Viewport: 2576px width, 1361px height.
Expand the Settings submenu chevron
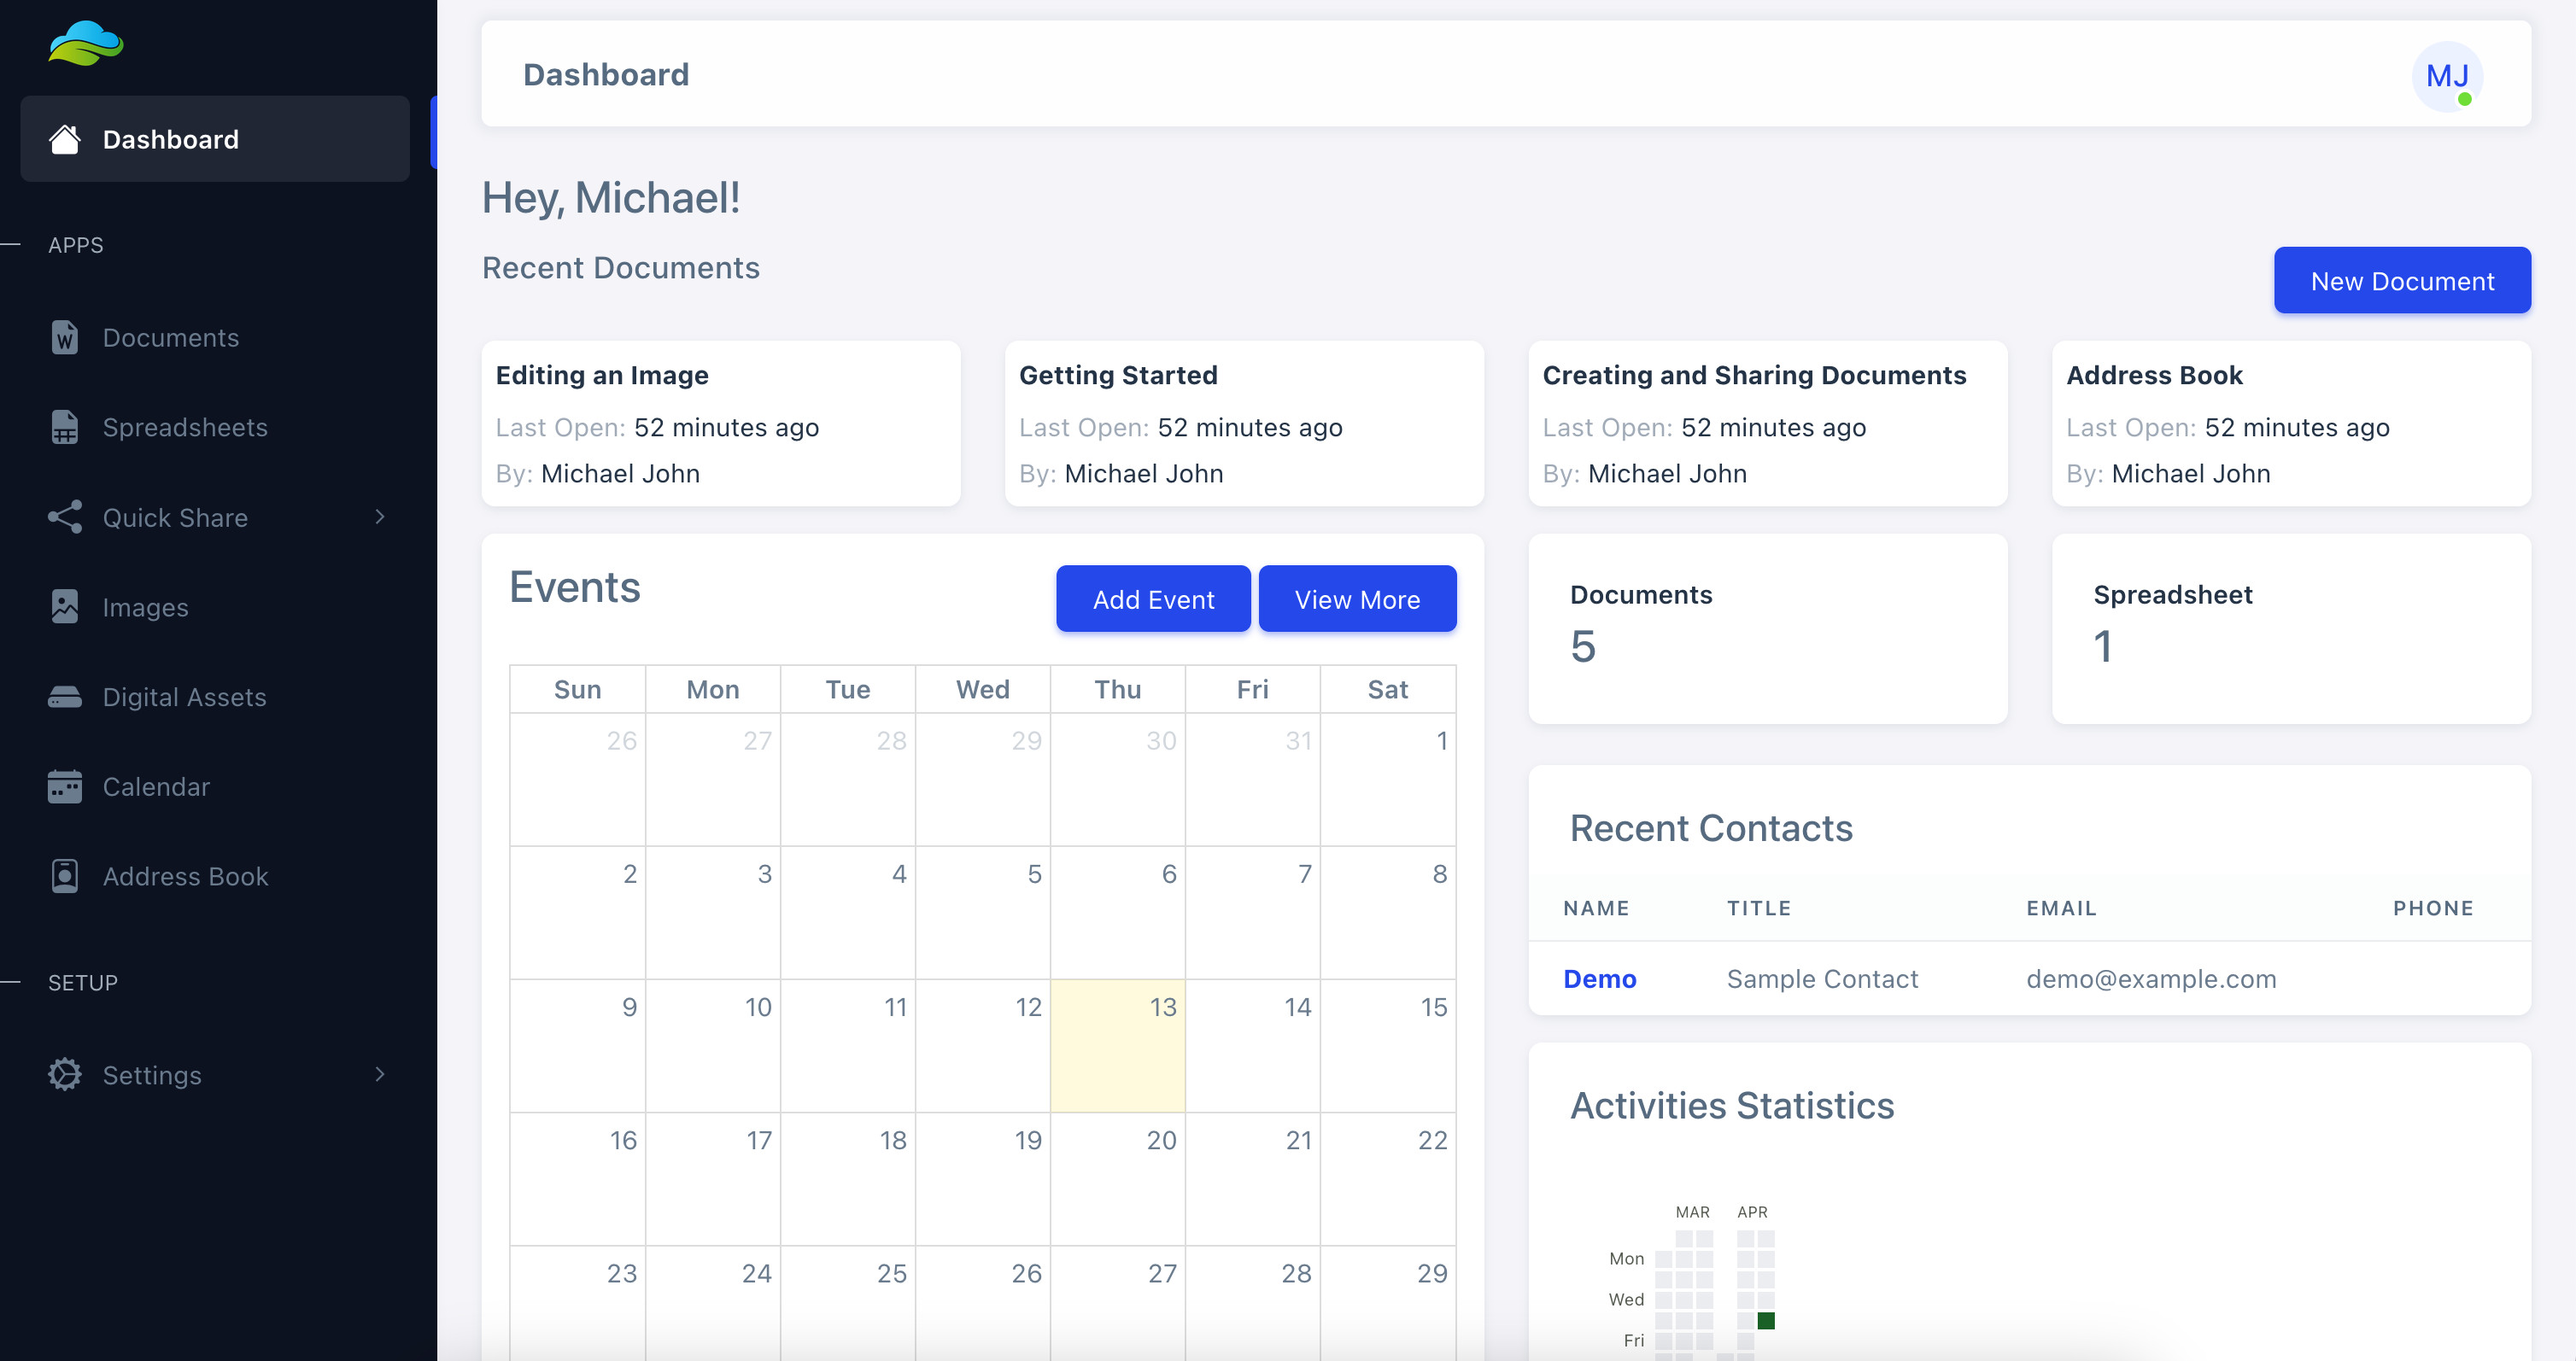(380, 1075)
